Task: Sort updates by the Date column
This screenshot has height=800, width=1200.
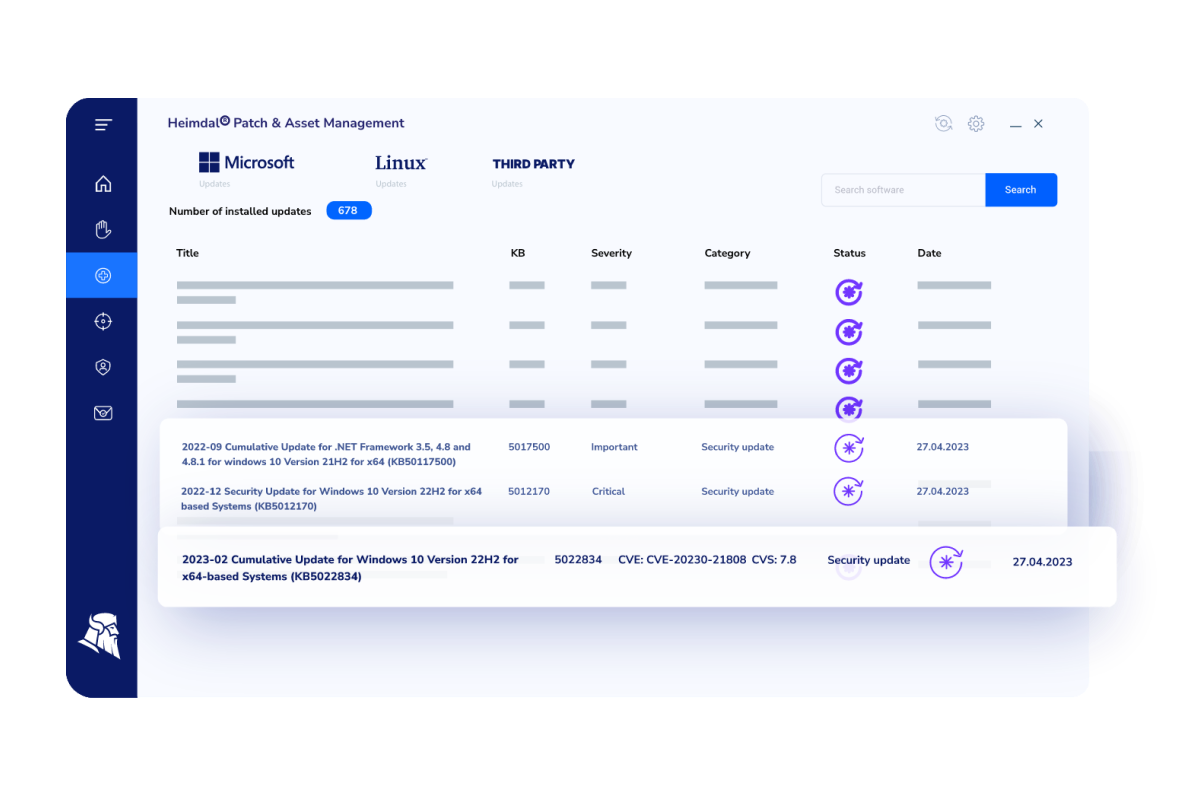Action: pyautogui.click(x=929, y=253)
